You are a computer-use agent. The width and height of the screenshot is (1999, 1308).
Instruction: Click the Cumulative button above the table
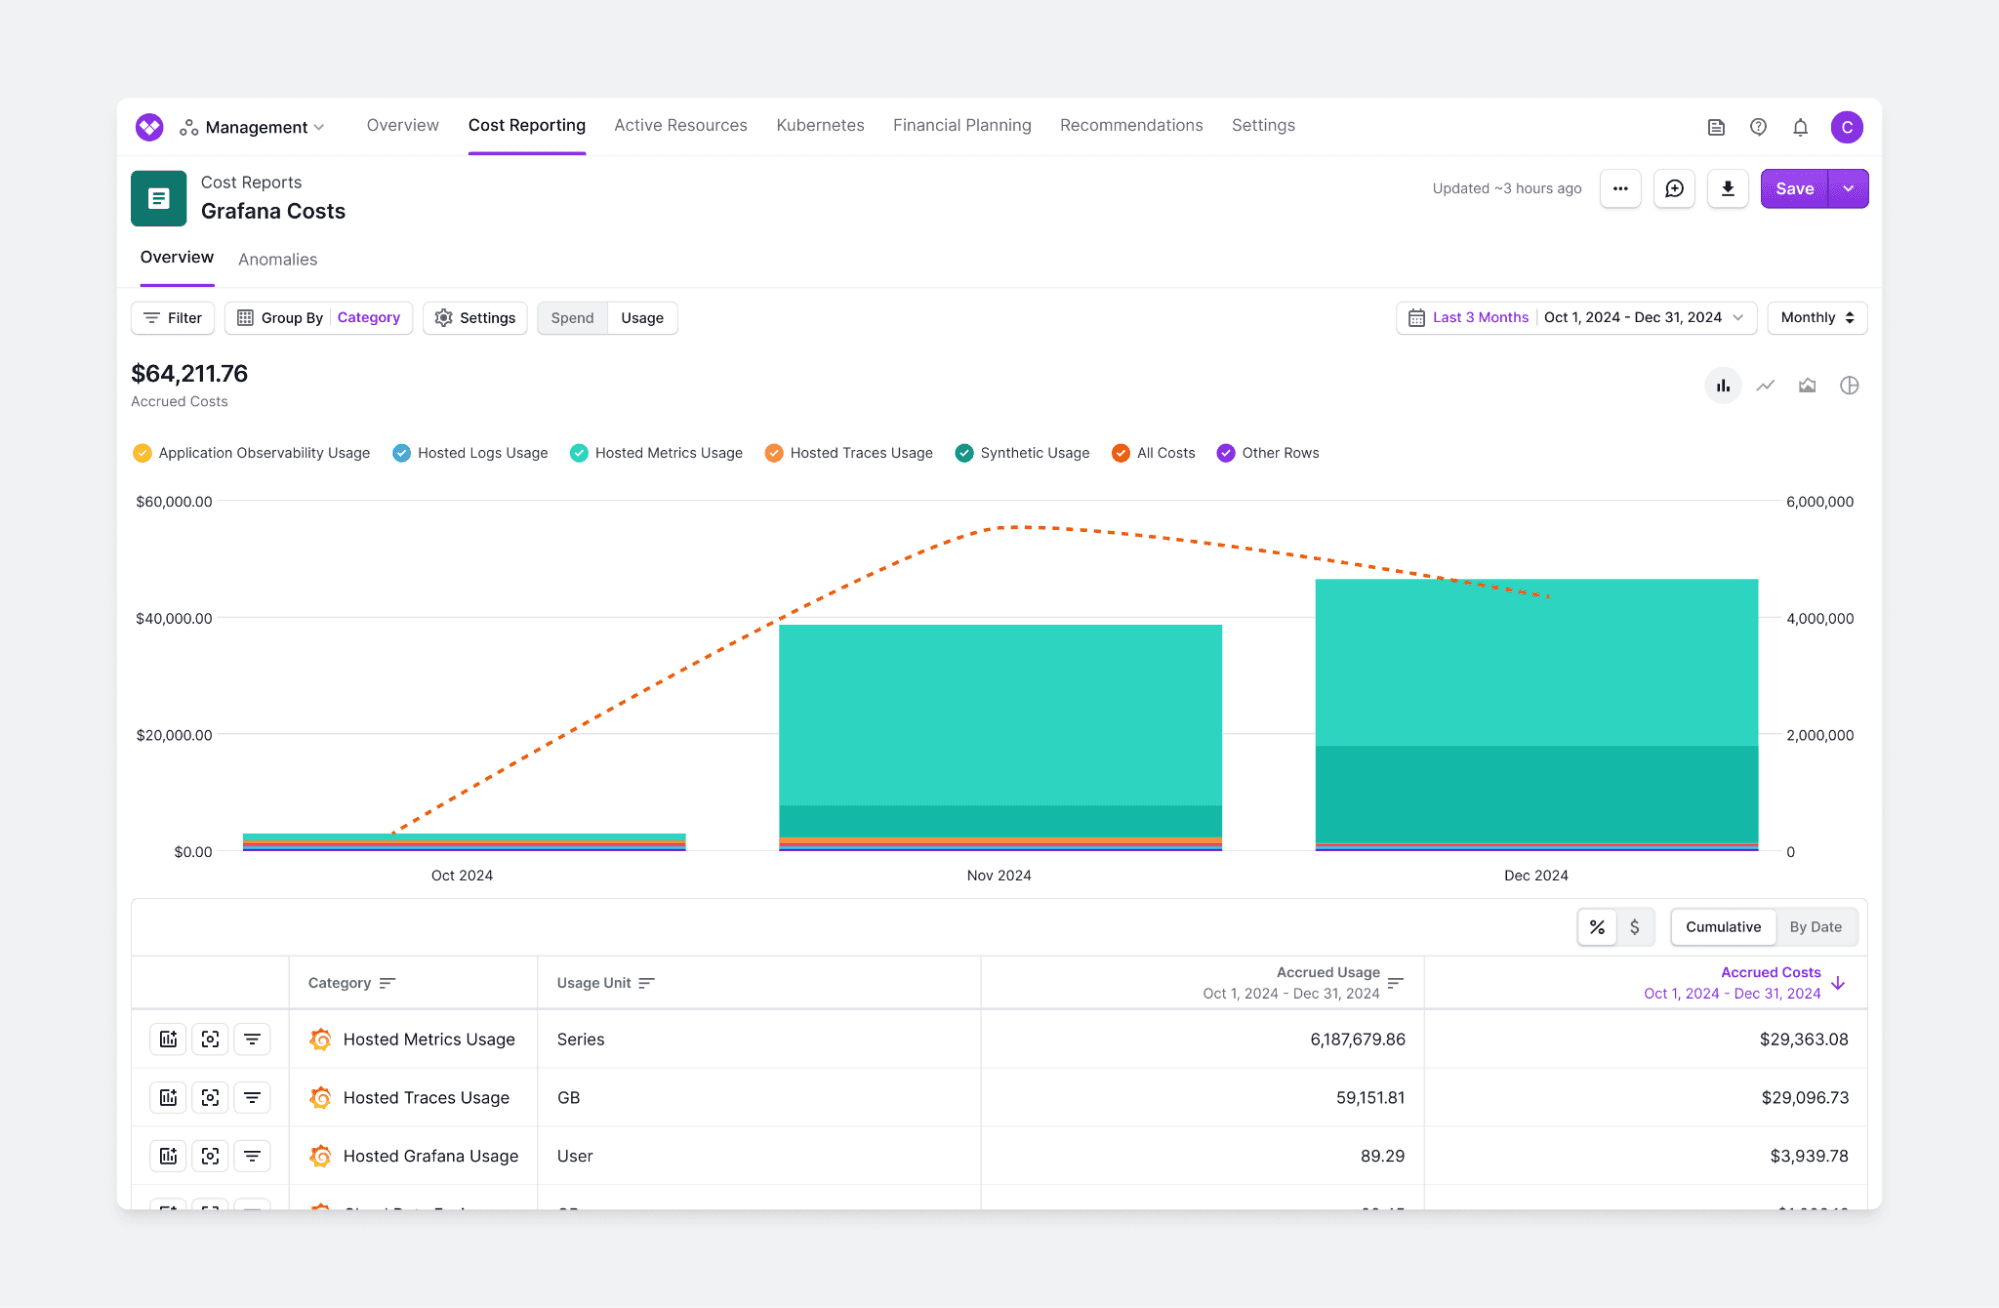pyautogui.click(x=1722, y=926)
